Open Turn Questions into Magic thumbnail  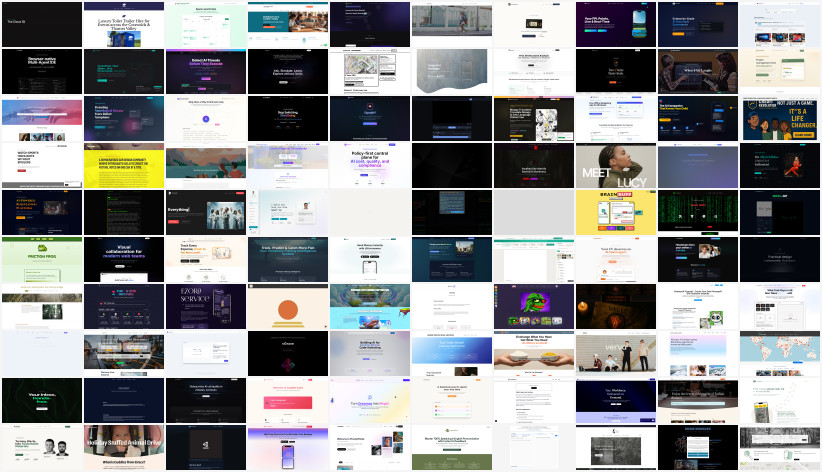[370, 401]
